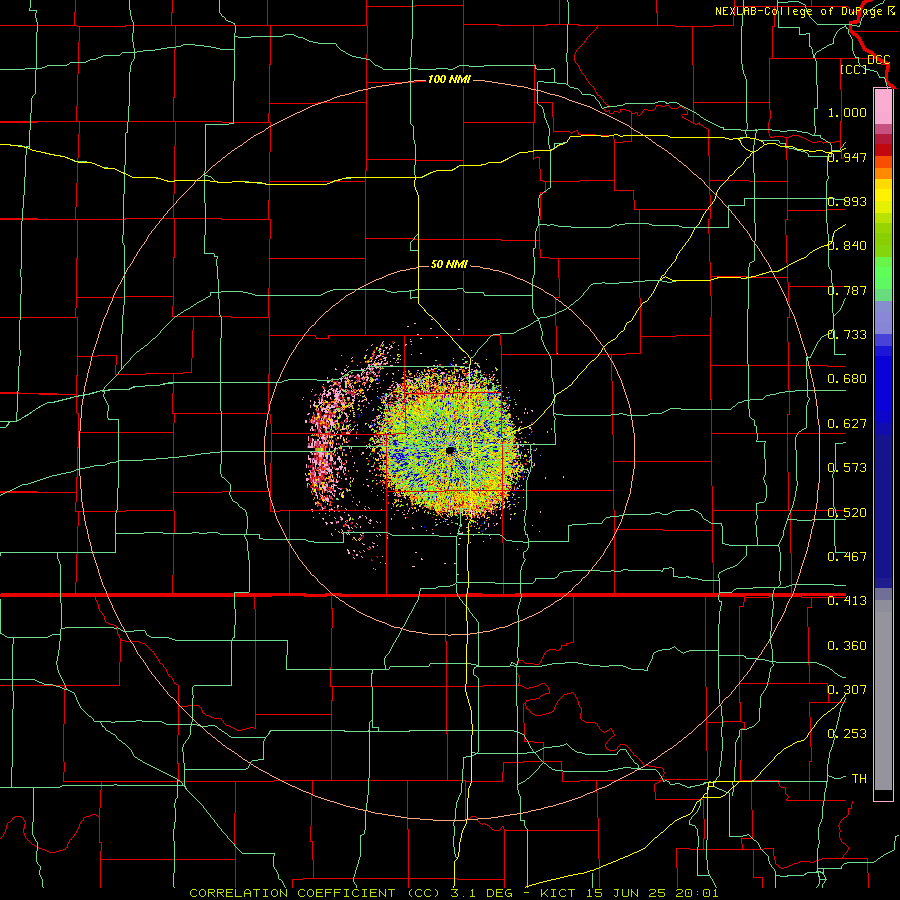The height and width of the screenshot is (900, 900).
Task: Click the "KICT" radar site identifier
Action: click(557, 893)
